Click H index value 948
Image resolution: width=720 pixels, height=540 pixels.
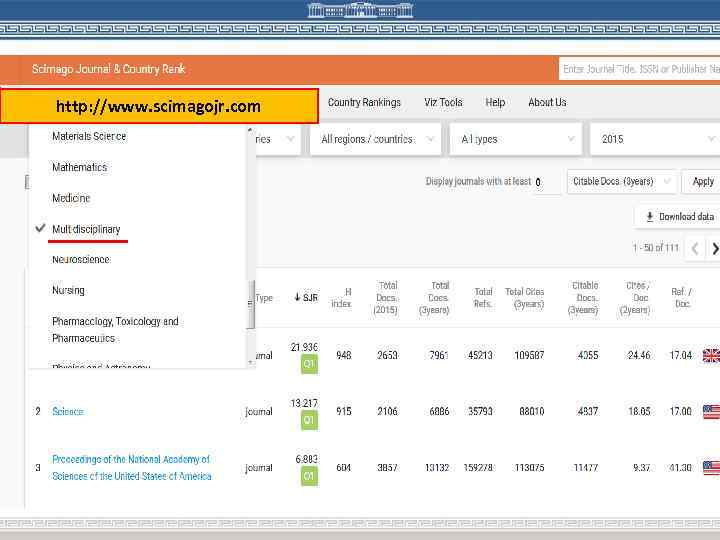tap(343, 355)
